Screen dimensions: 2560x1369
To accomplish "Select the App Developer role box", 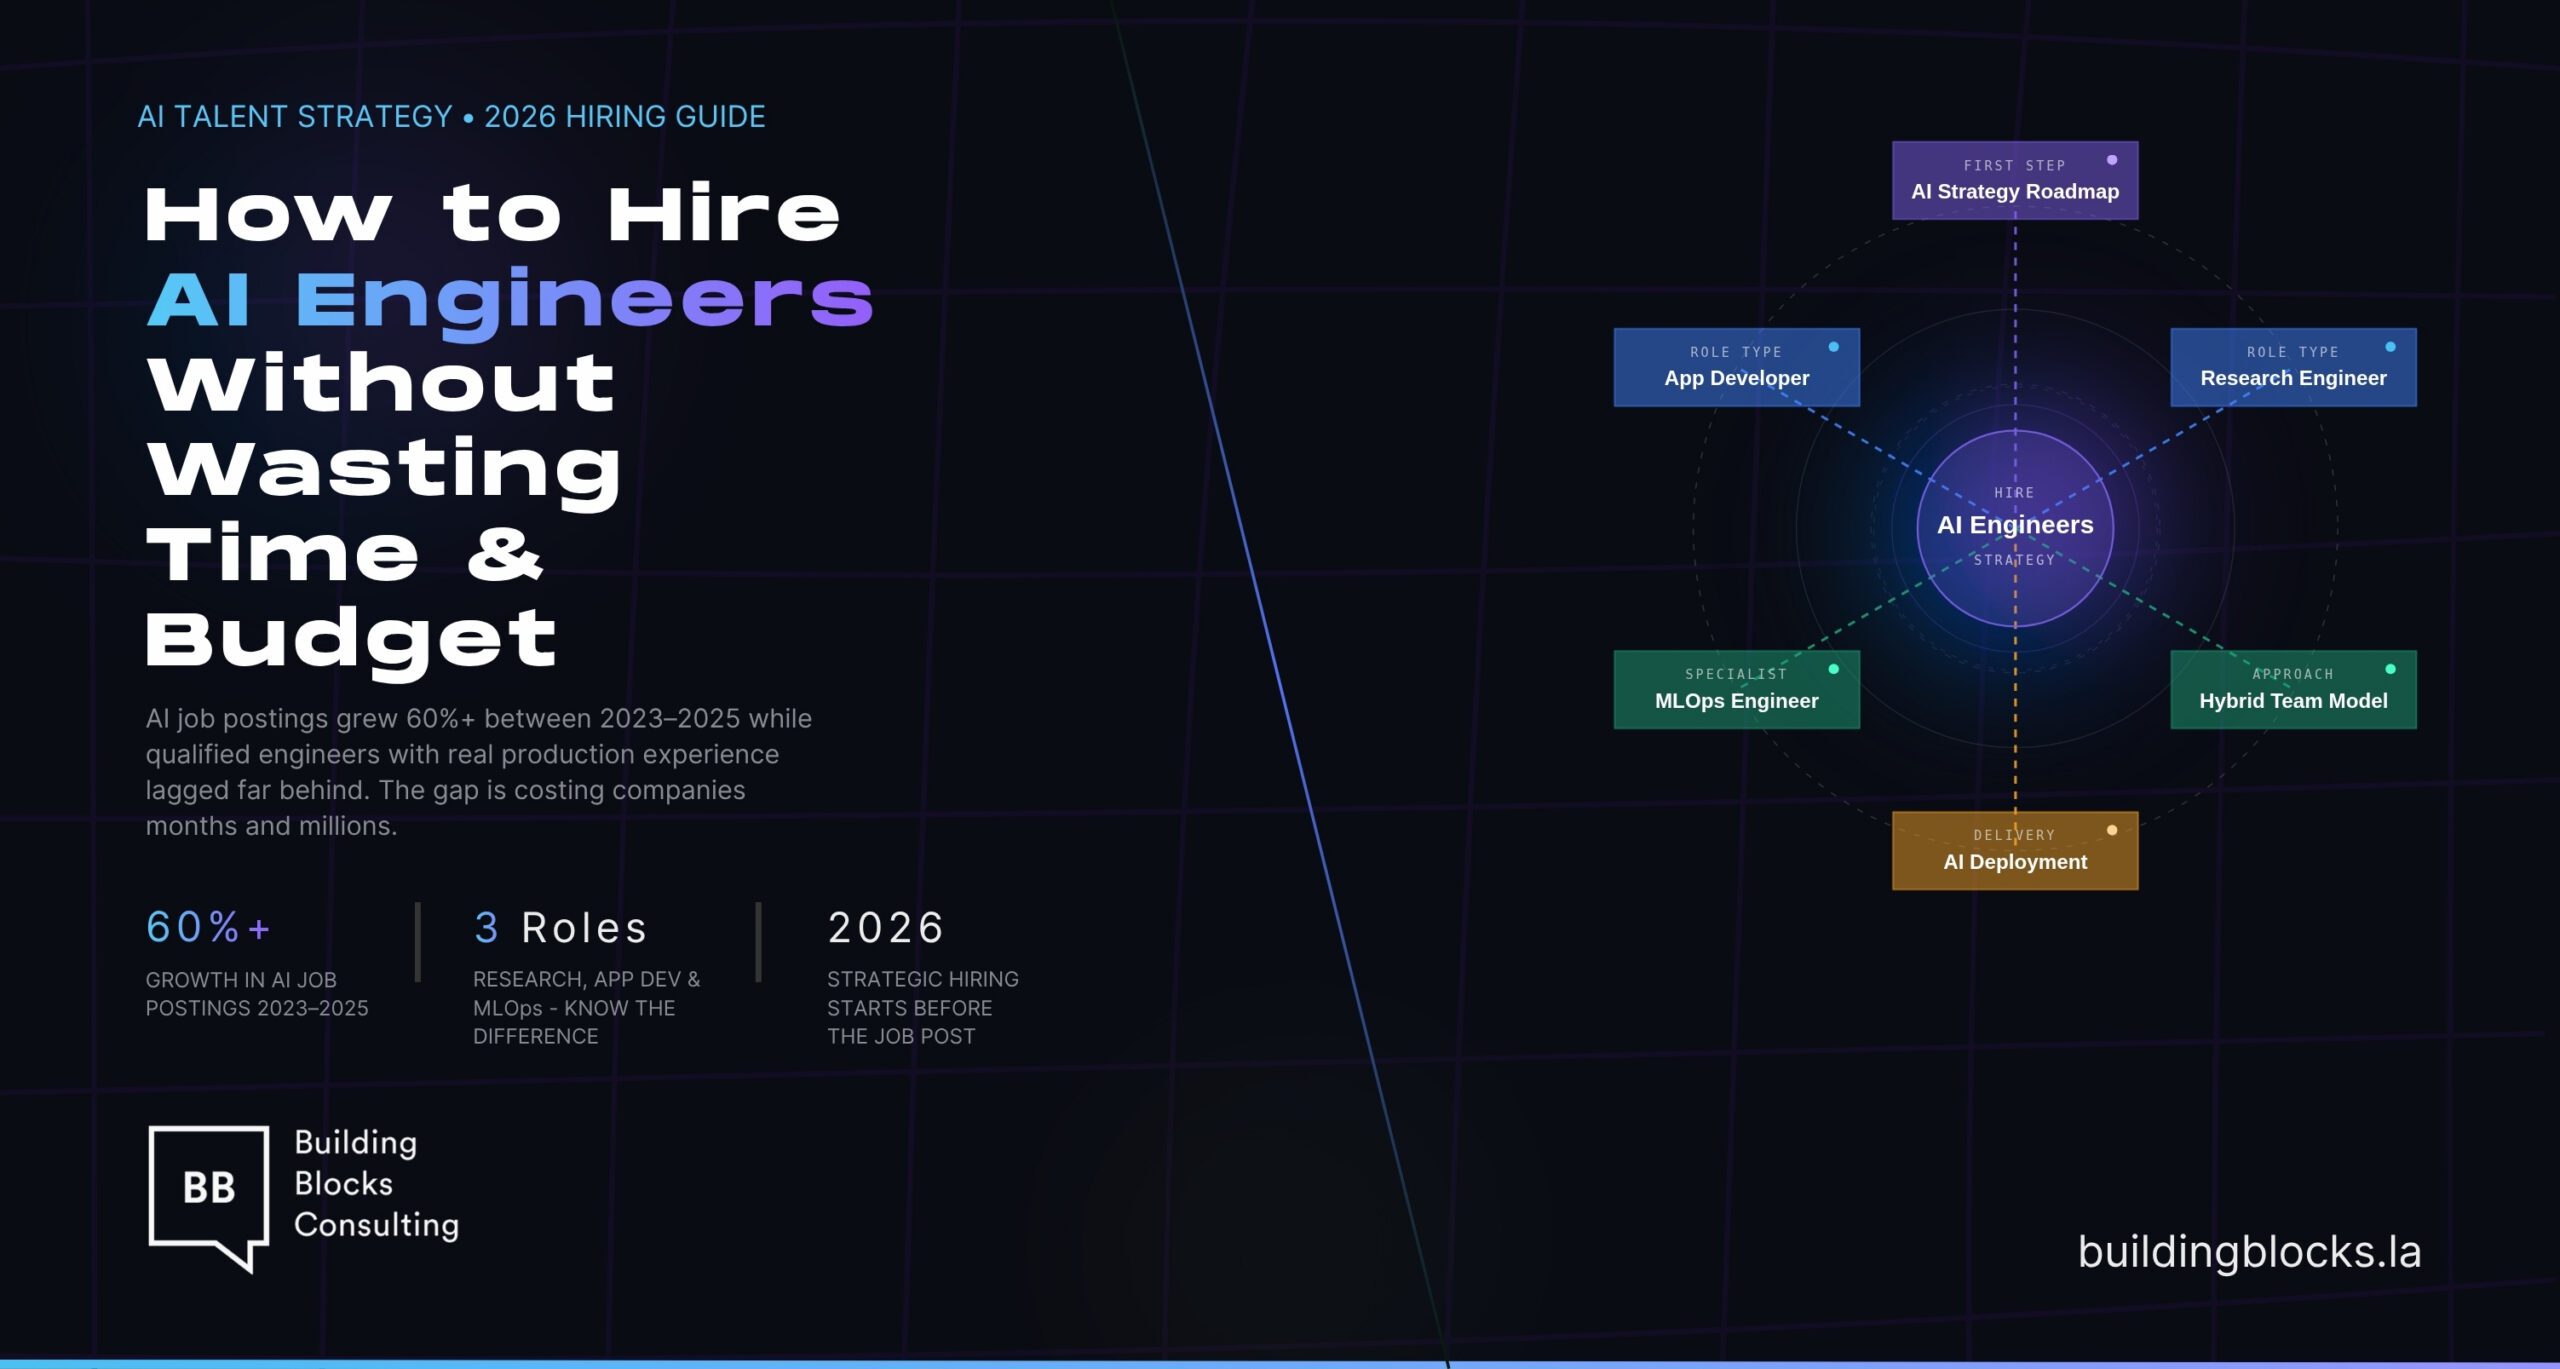I will [1737, 367].
